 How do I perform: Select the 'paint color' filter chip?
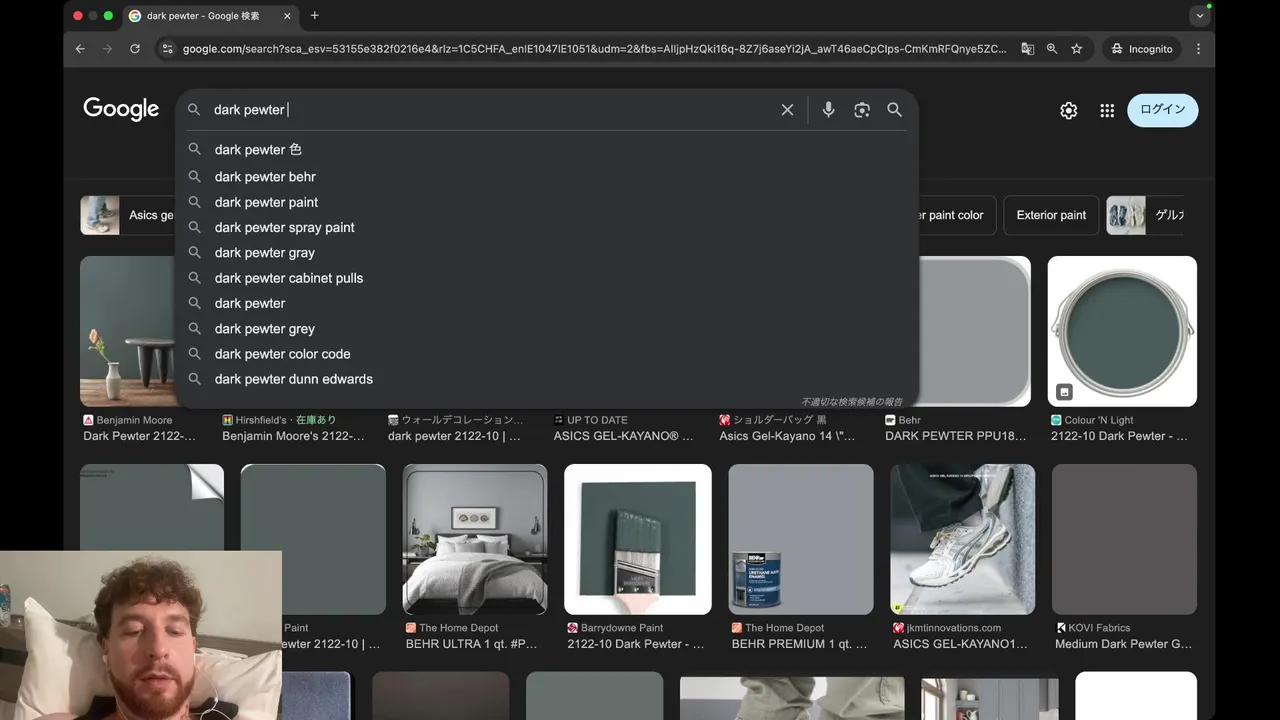coord(957,215)
